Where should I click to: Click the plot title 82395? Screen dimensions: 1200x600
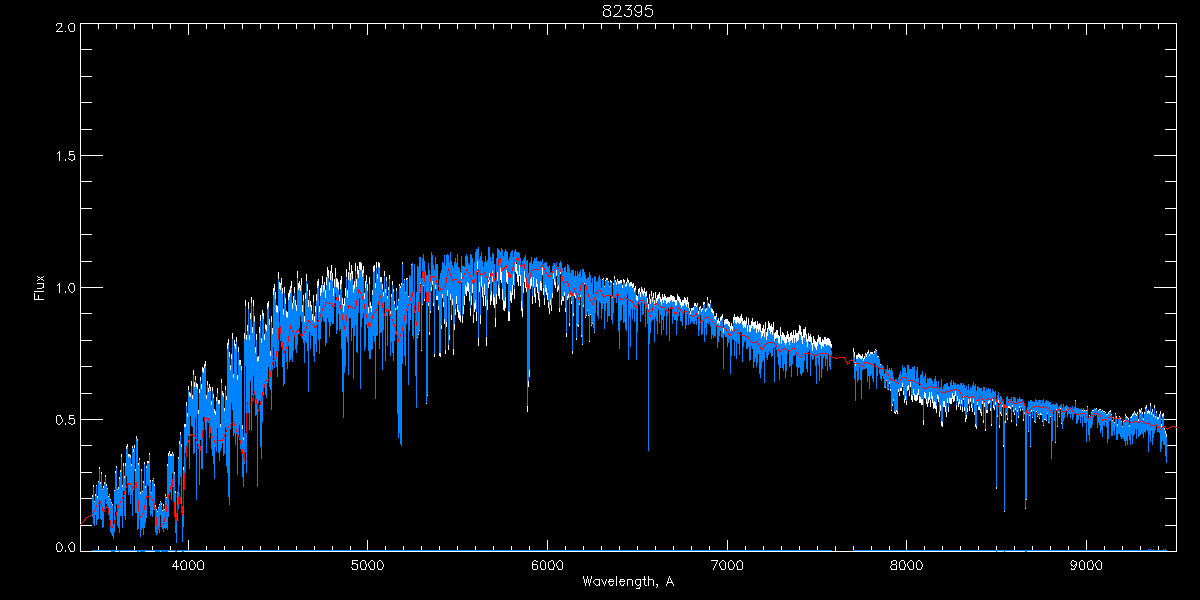point(627,11)
